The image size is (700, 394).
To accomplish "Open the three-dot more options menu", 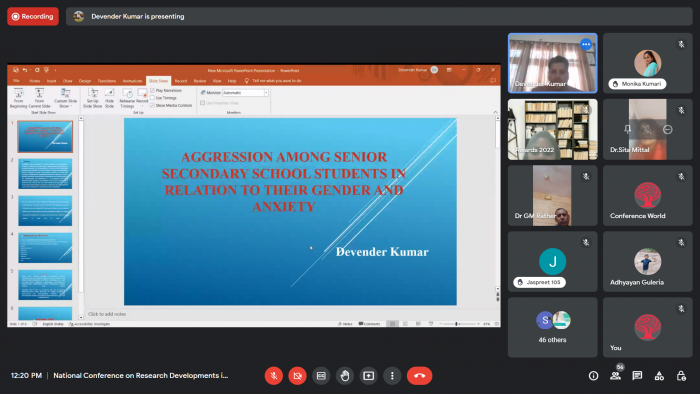I will click(392, 376).
